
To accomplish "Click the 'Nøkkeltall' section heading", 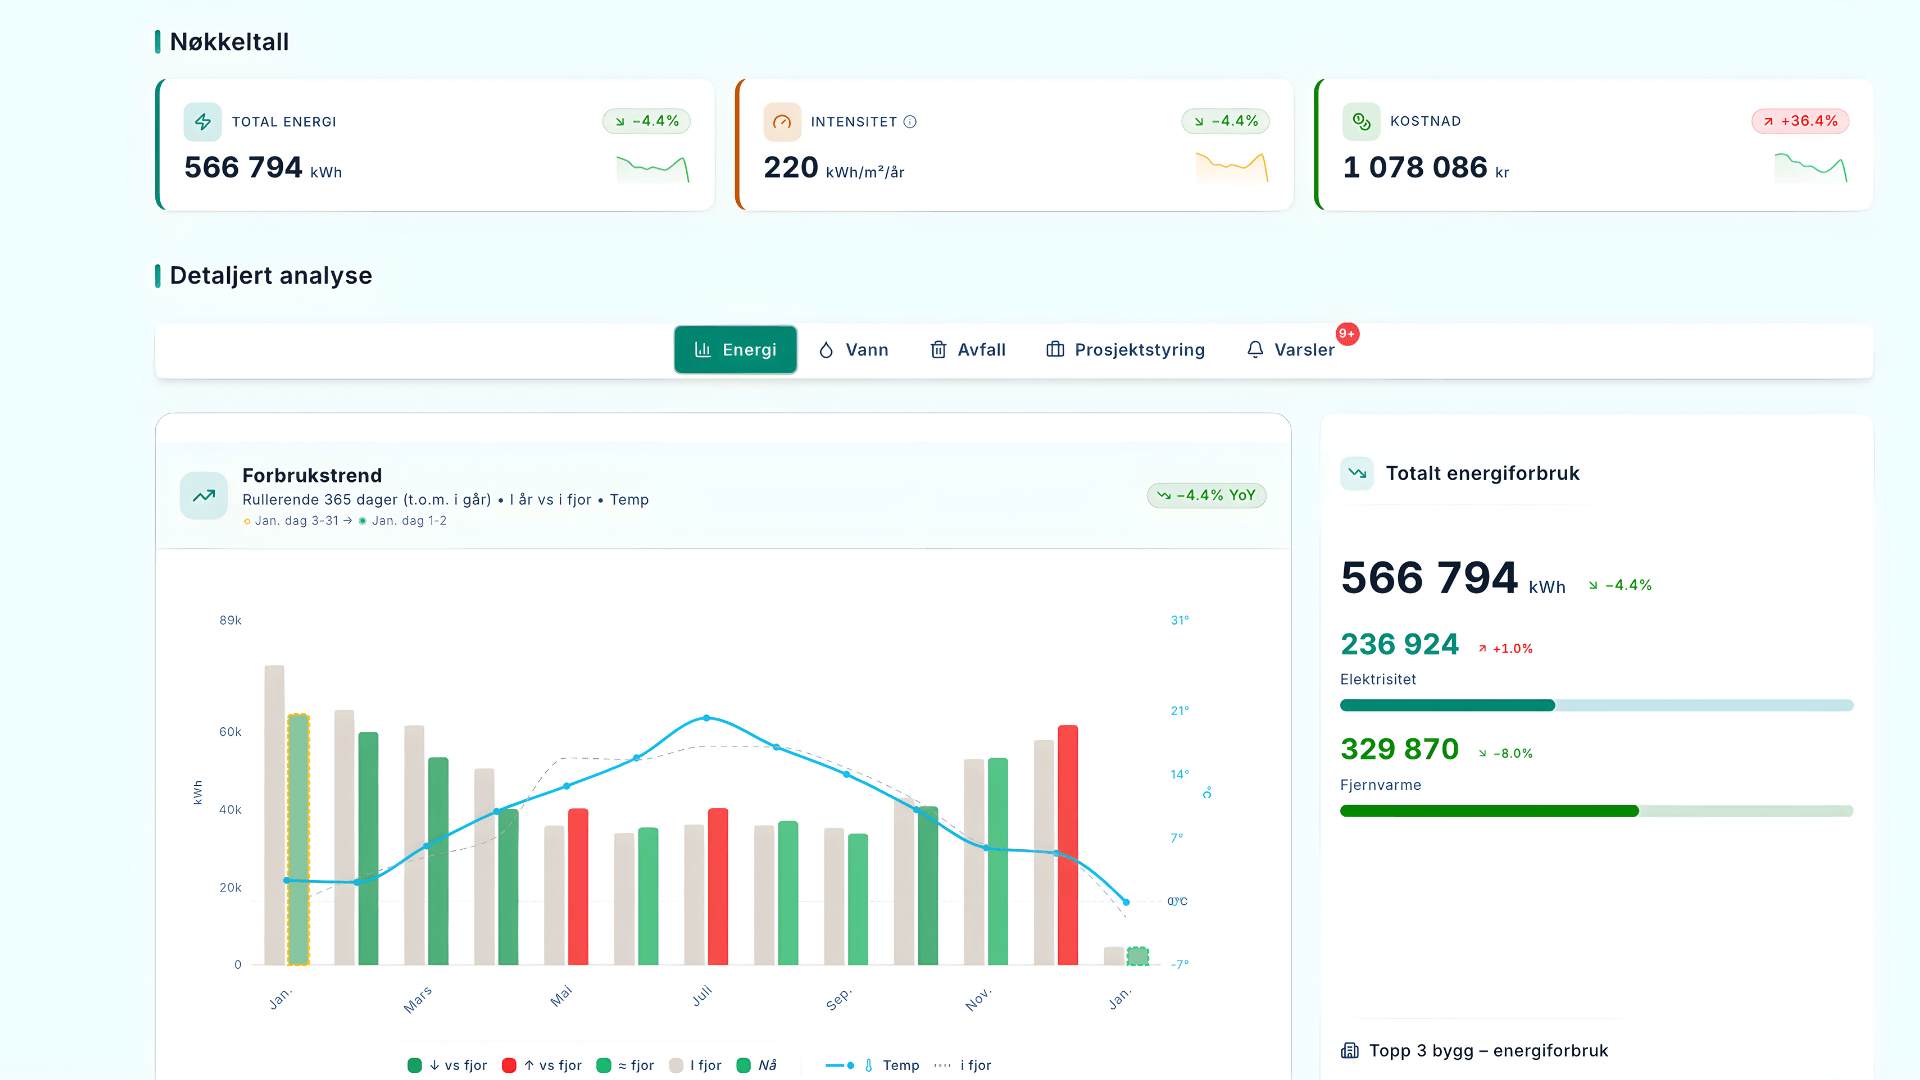I will (229, 42).
